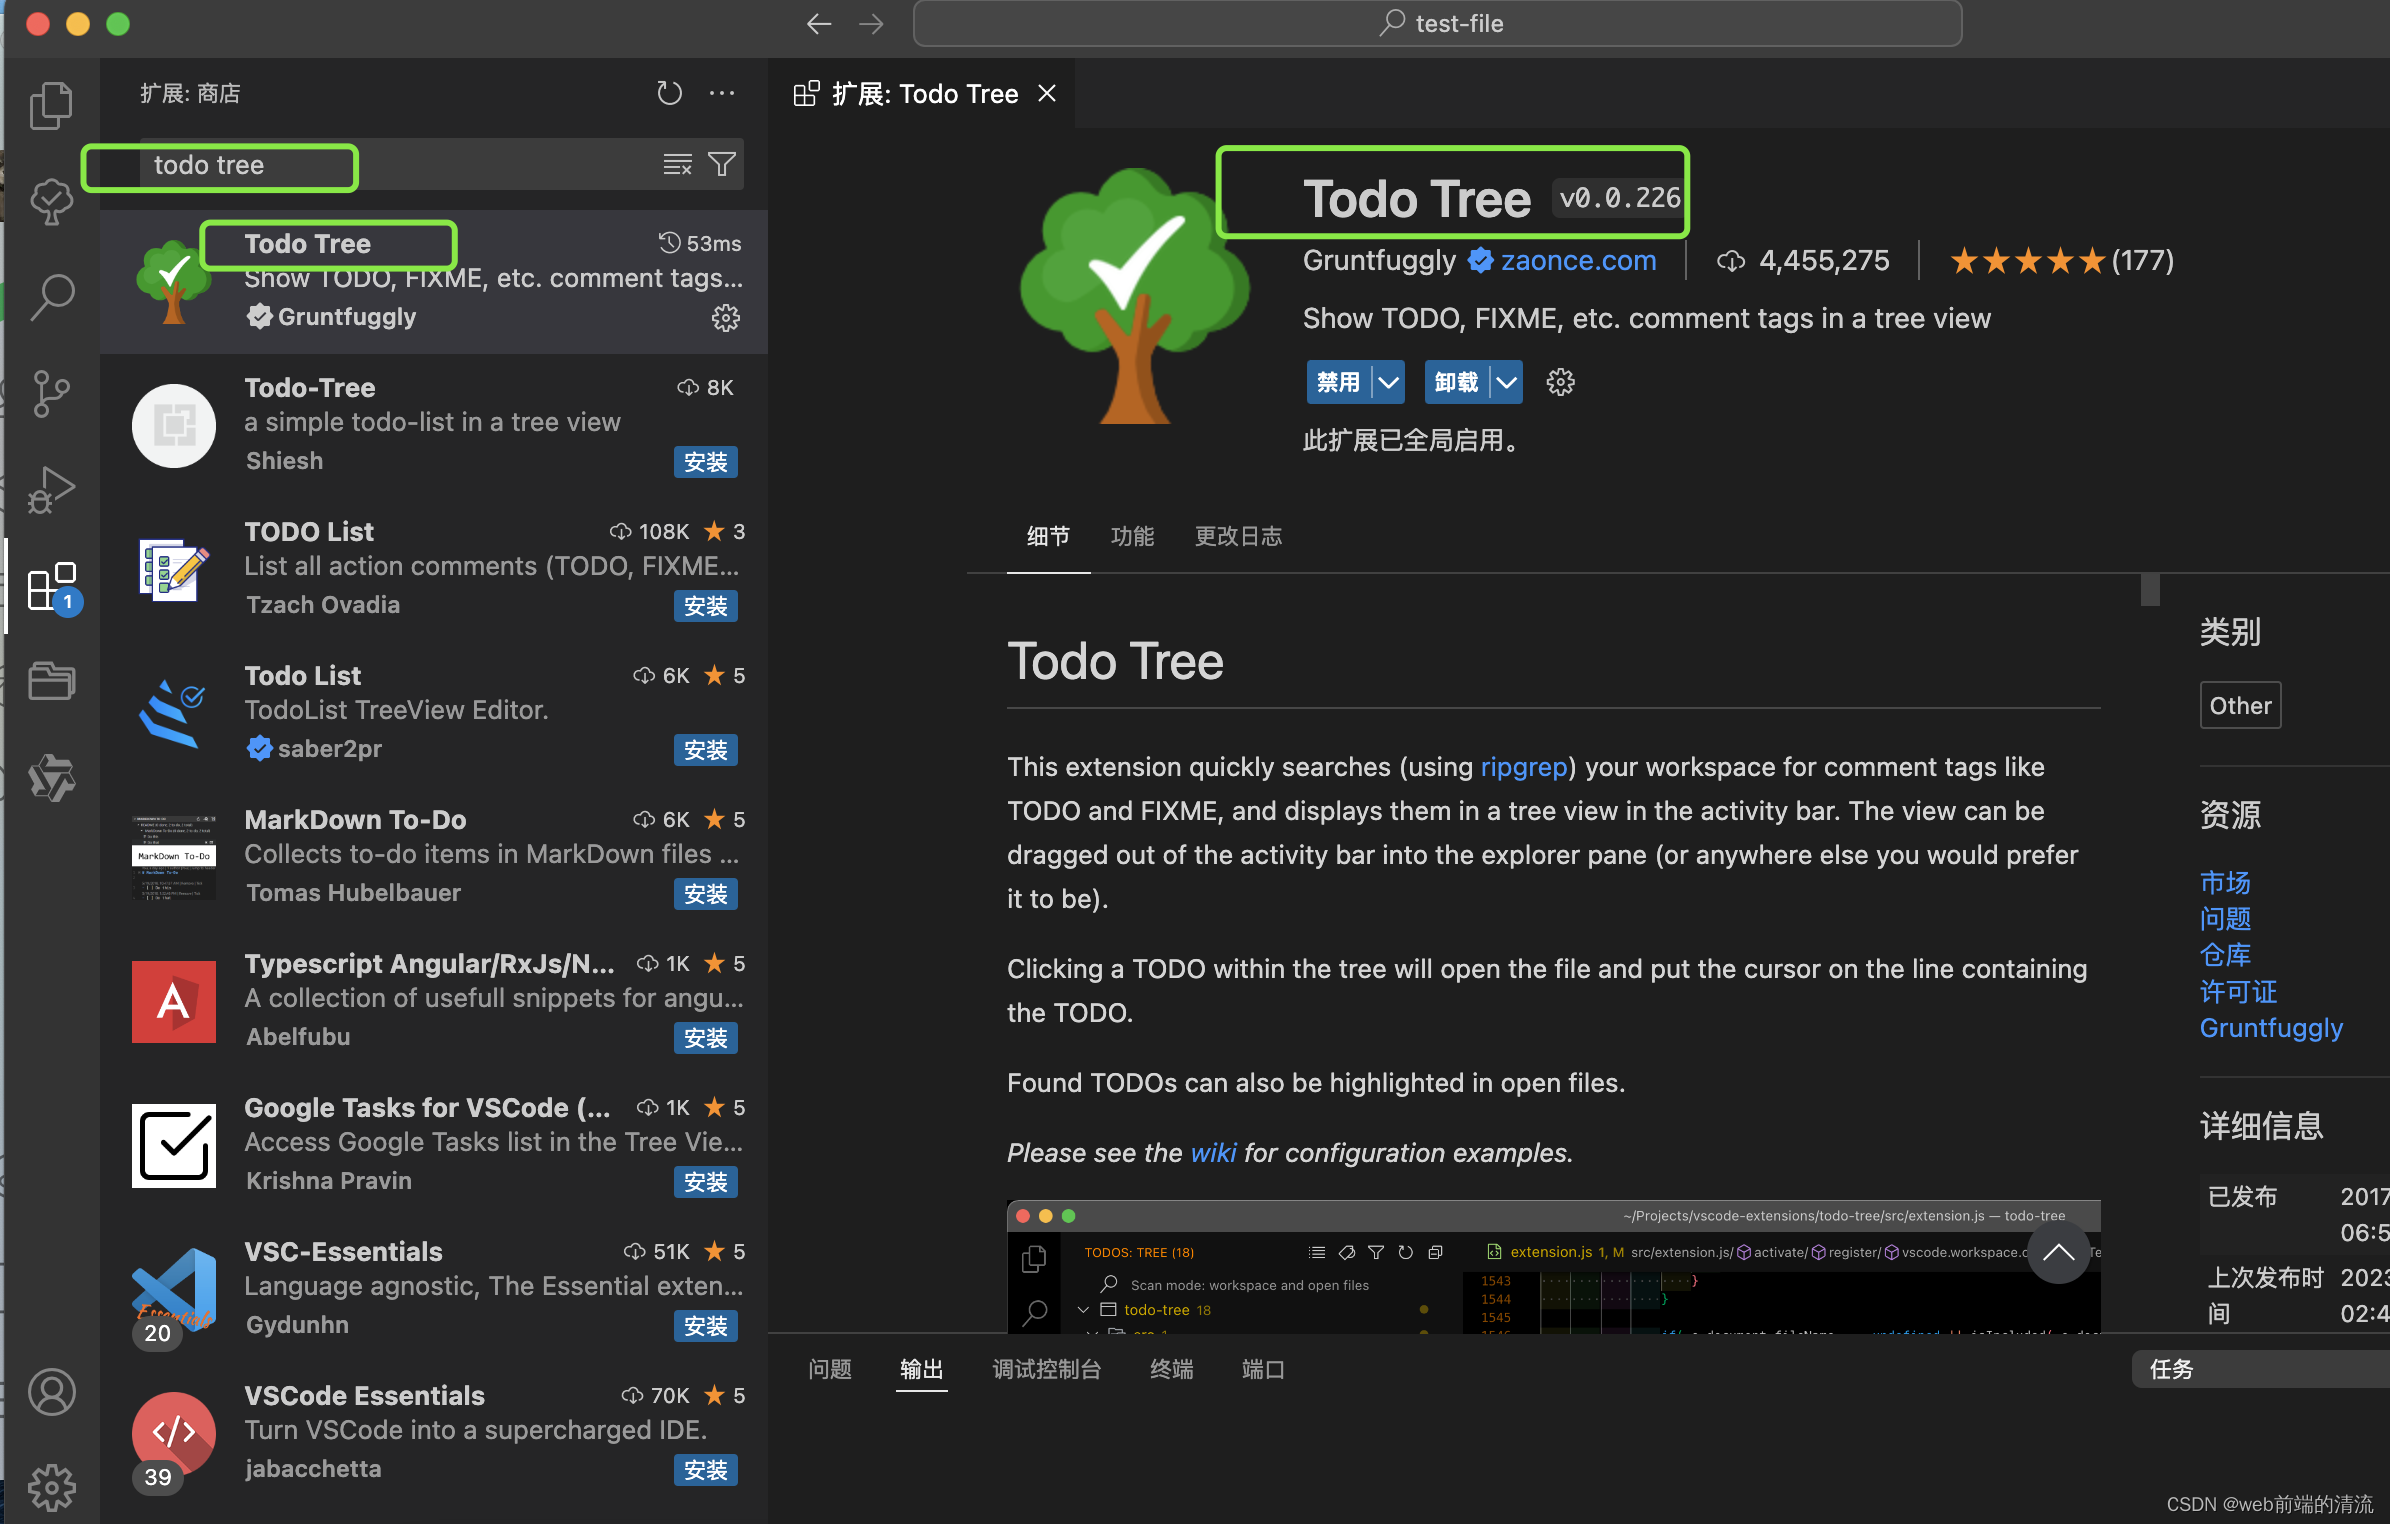This screenshot has width=2390, height=1524.
Task: Open the Manage gear at bottom of activity bar
Action: [51, 1487]
